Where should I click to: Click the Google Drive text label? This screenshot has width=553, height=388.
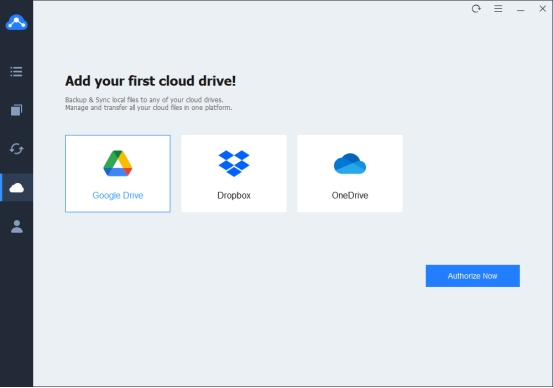[118, 195]
